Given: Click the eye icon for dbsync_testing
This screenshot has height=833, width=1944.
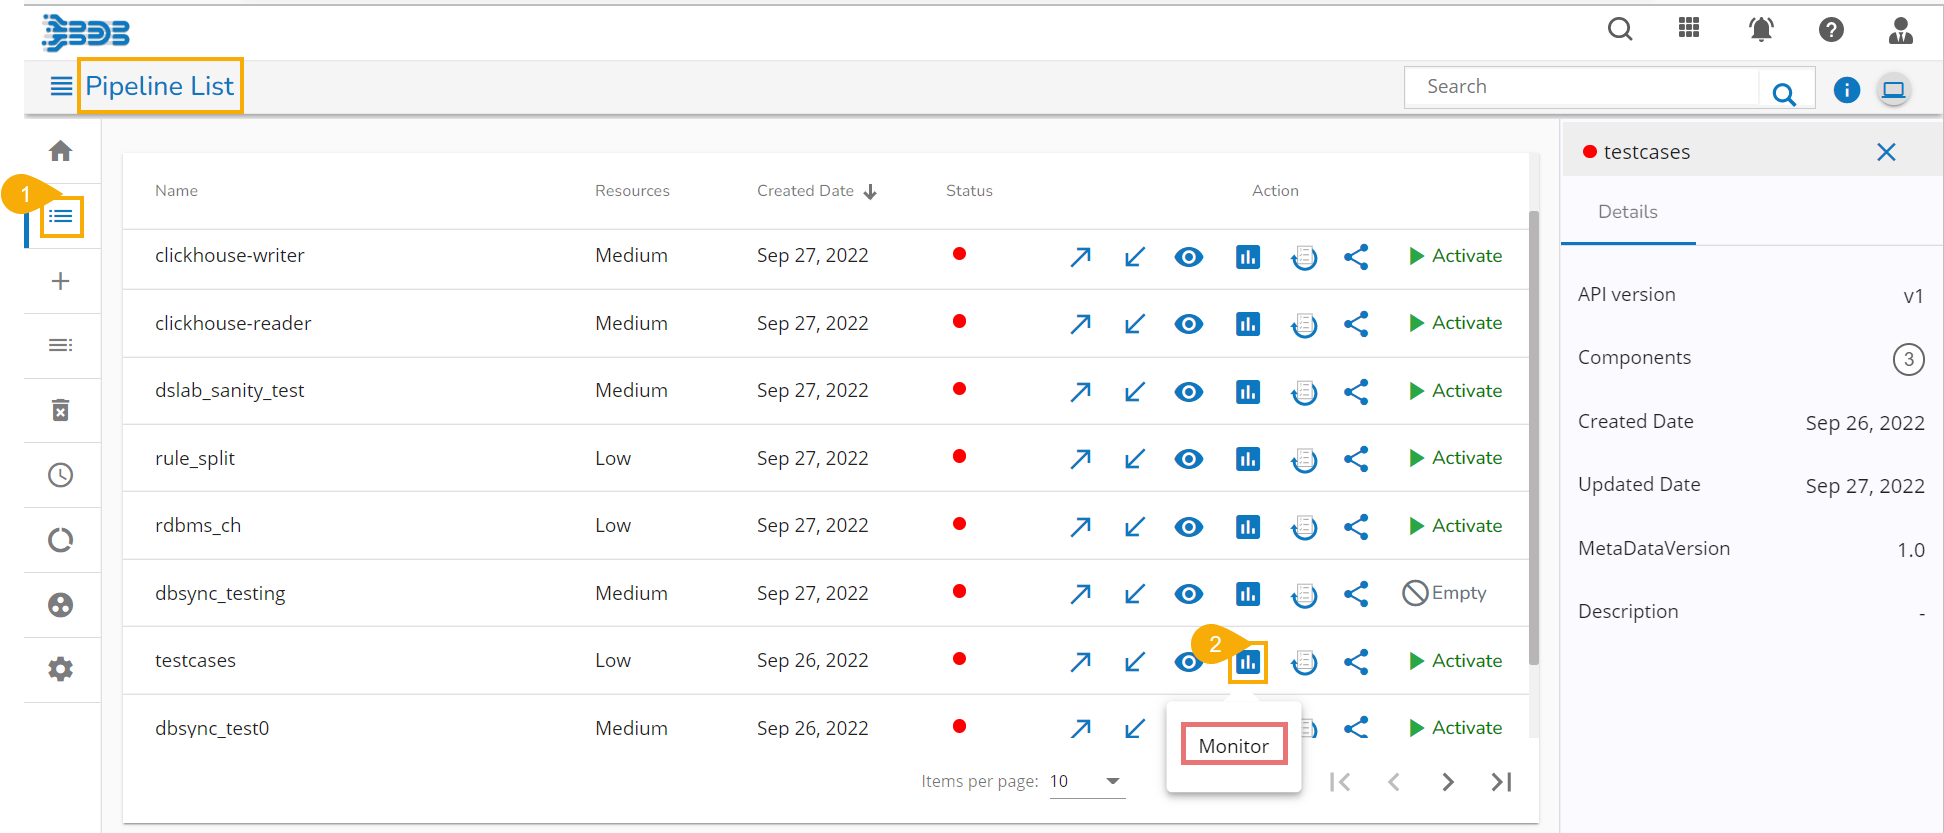Looking at the screenshot, I should [1188, 594].
